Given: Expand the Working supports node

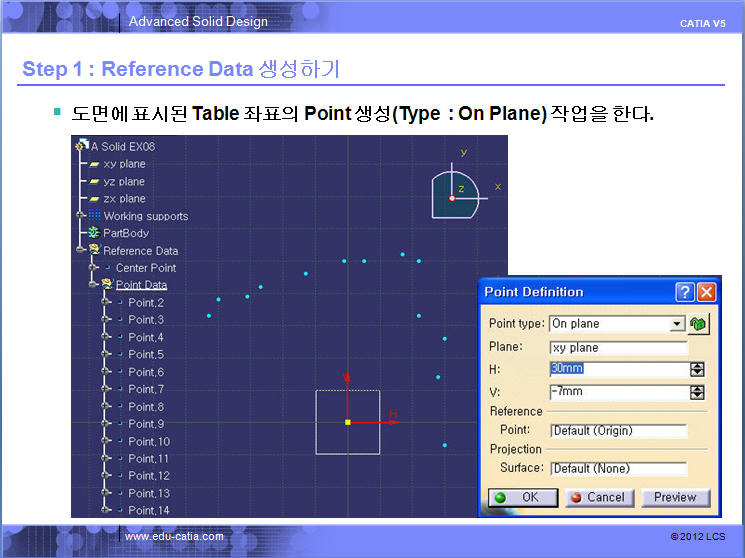Looking at the screenshot, I should tap(81, 216).
